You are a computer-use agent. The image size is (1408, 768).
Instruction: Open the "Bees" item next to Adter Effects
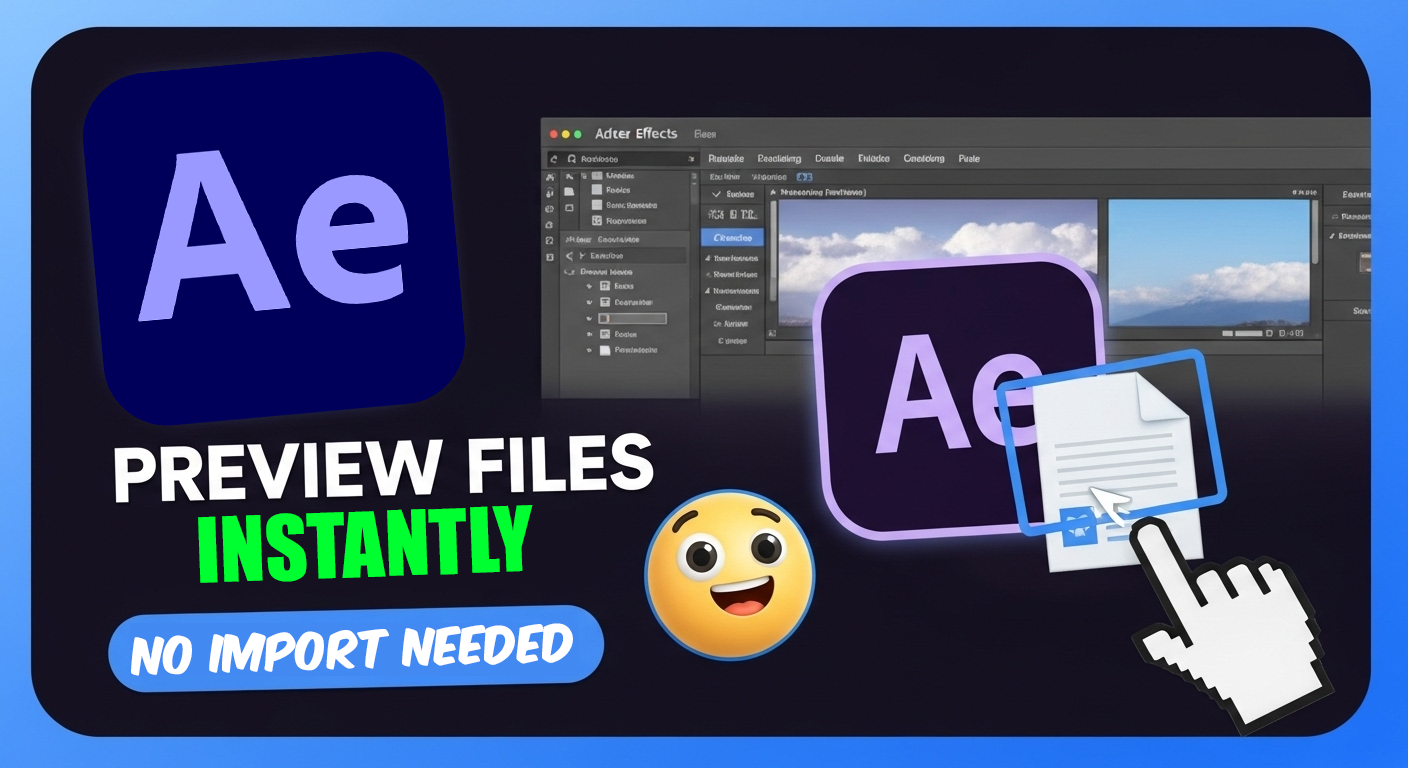tap(706, 134)
